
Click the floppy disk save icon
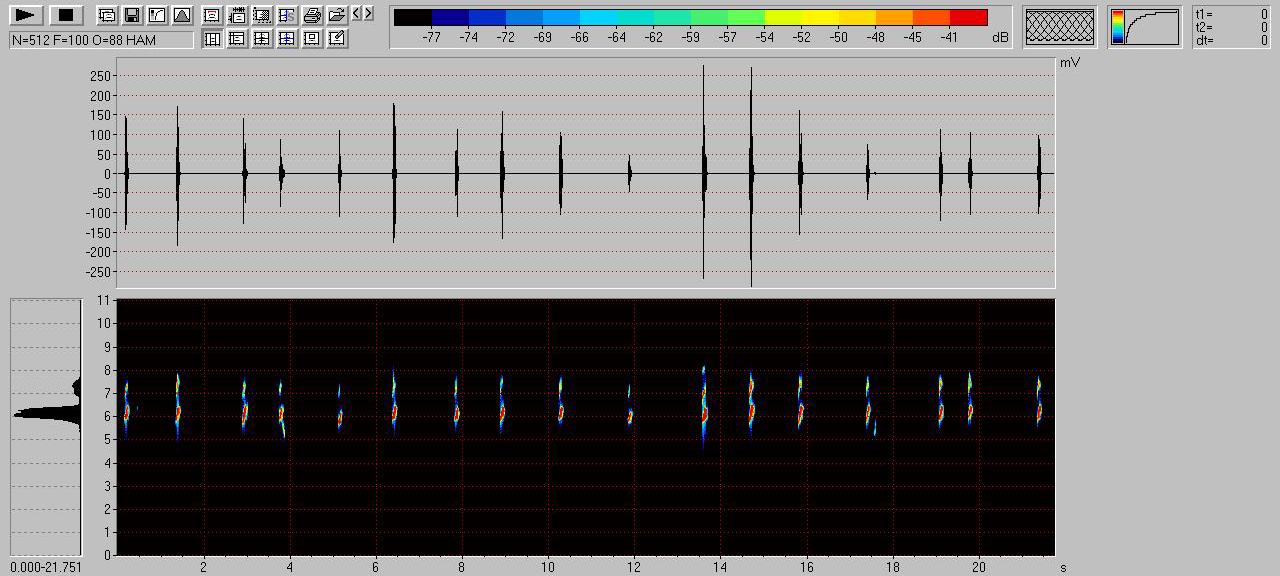click(132, 15)
